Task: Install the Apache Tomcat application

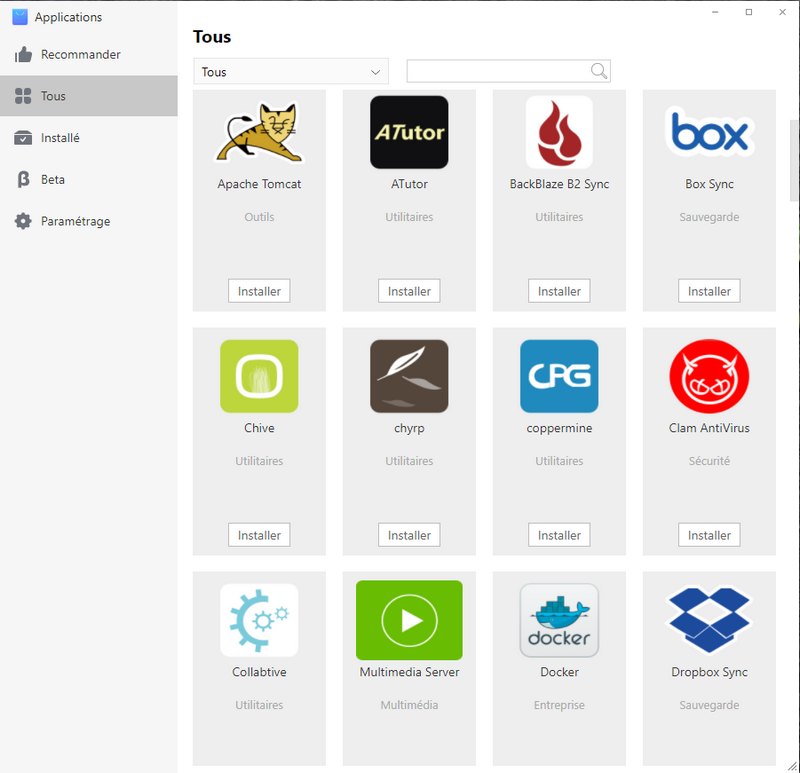Action: point(259,291)
